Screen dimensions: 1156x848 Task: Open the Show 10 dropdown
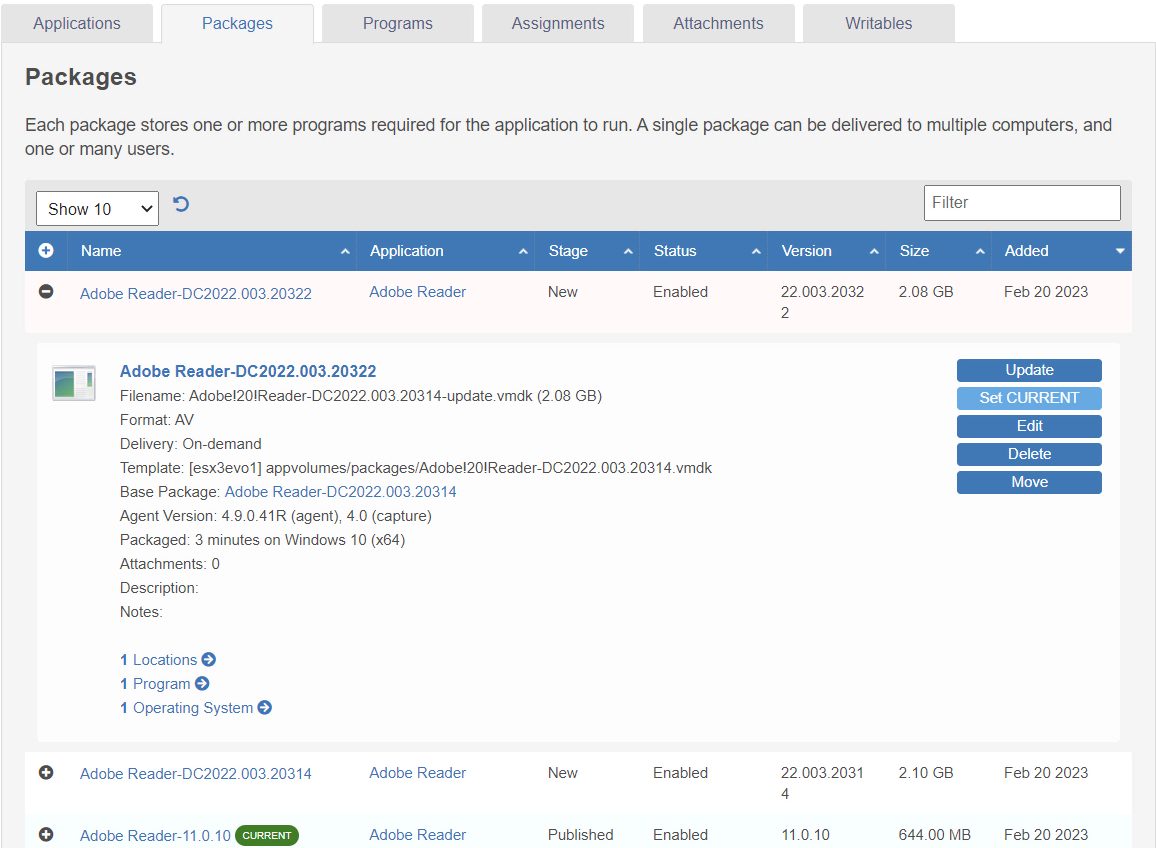point(96,208)
